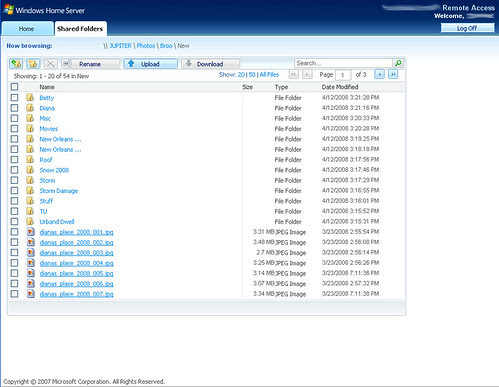The image size is (499, 387).
Task: Click the Misc folder icon
Action: tap(30, 118)
